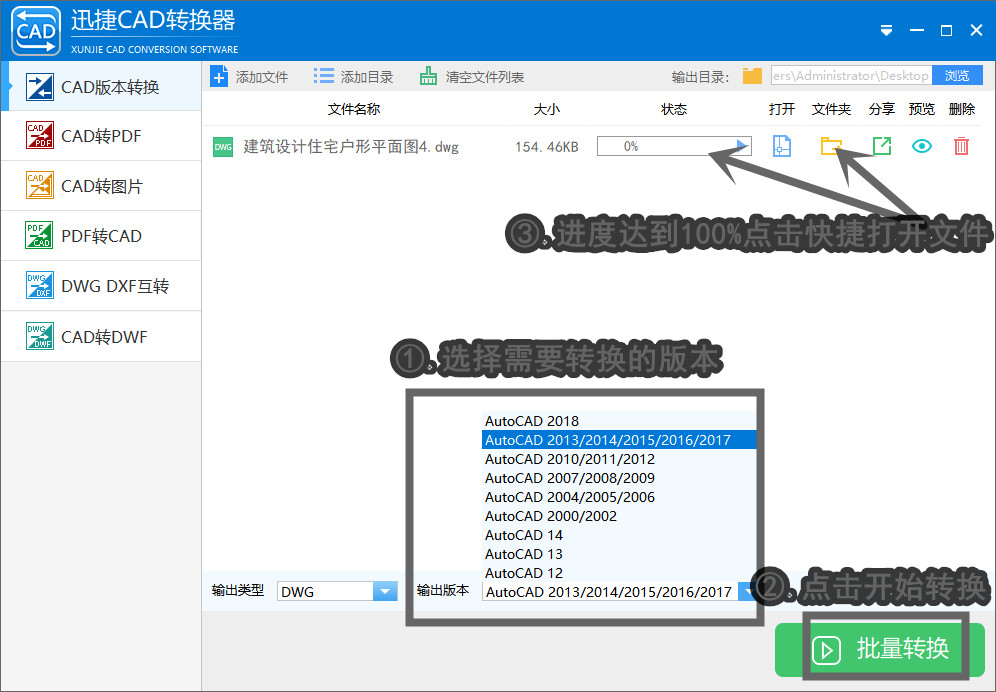Select DWG DXF互转 in the sidebar
996x692 pixels.
coord(102,286)
